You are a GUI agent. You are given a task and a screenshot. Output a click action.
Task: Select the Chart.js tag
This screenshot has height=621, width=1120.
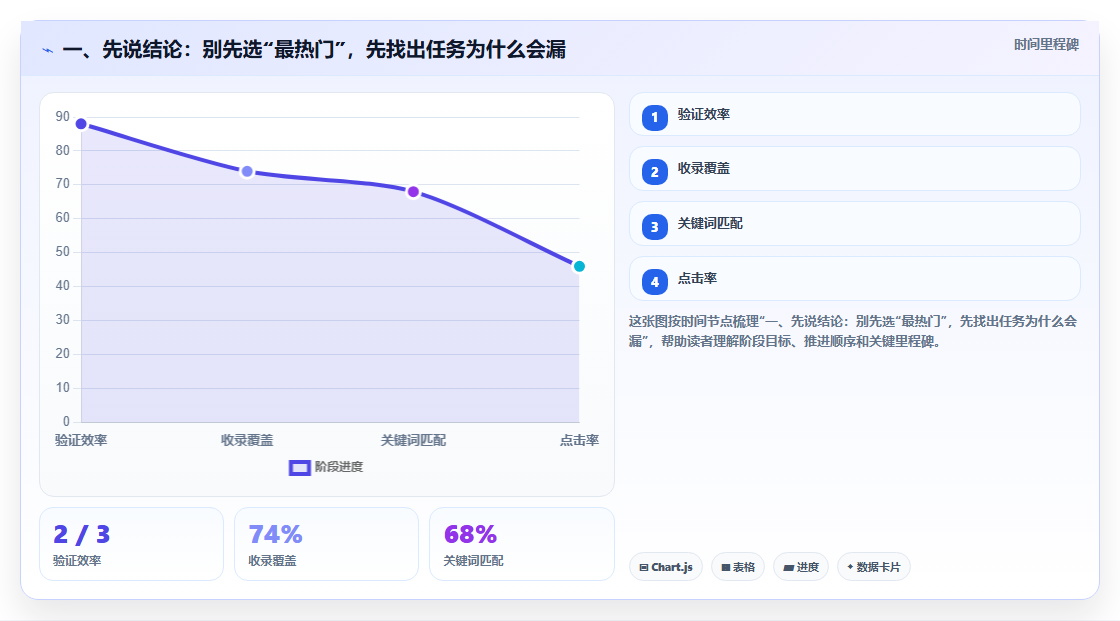(666, 567)
